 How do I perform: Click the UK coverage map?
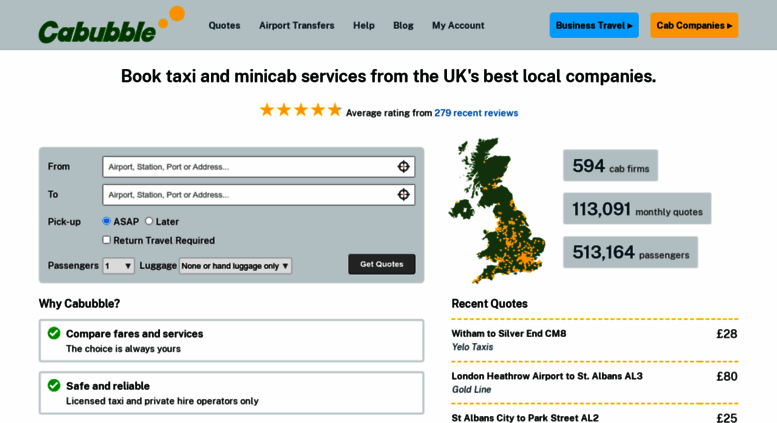[x=497, y=211]
